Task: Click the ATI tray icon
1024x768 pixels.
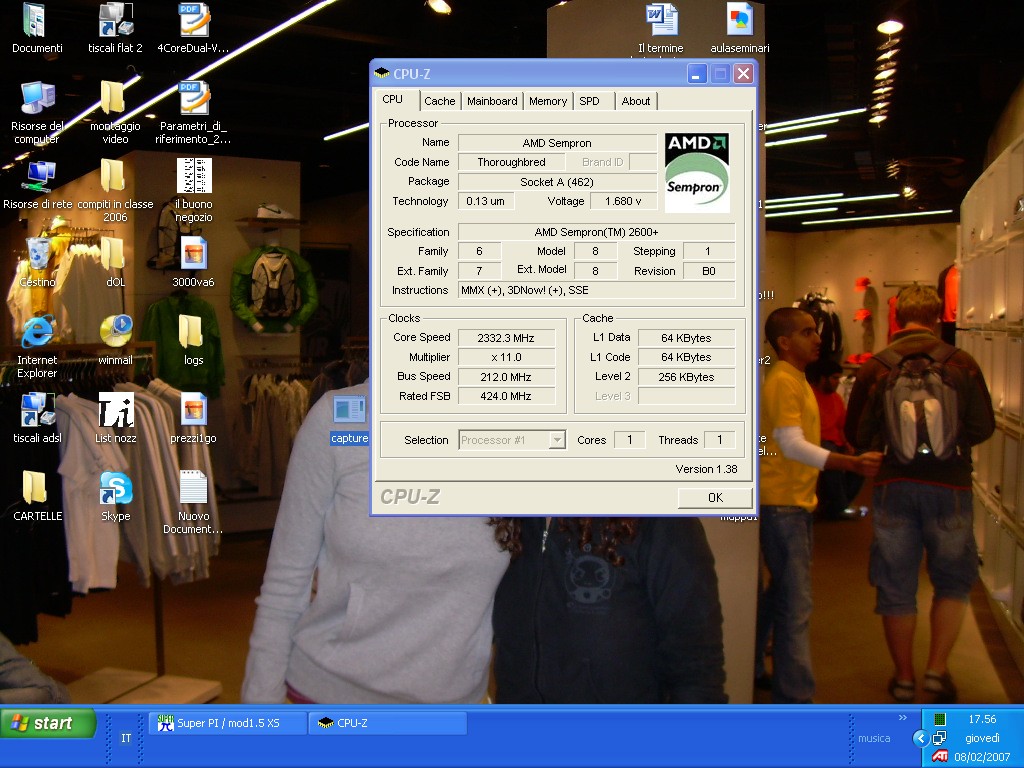Action: [x=940, y=756]
